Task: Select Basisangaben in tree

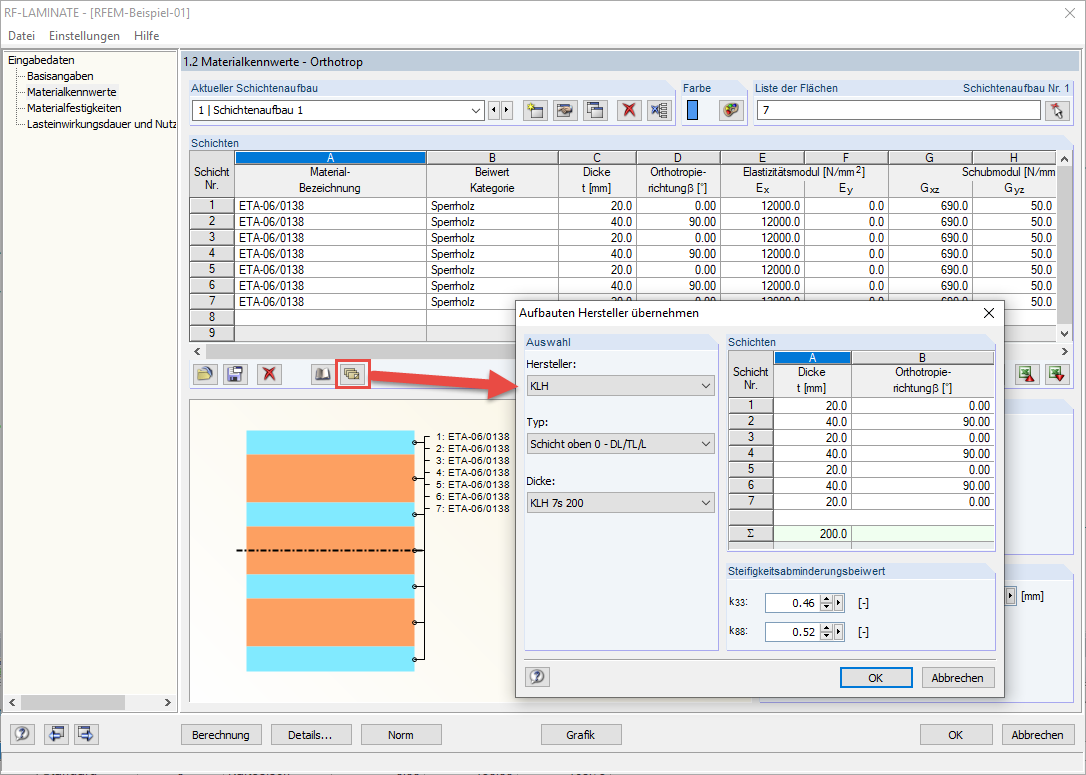Action: pos(60,76)
